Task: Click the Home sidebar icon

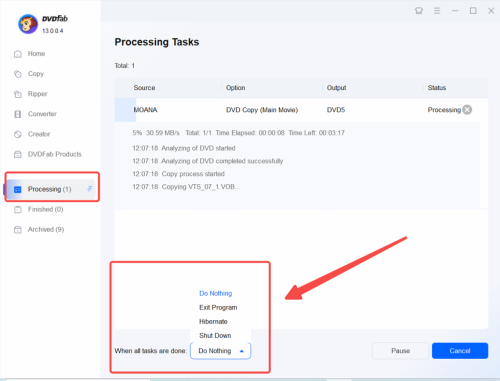Action: tap(18, 54)
